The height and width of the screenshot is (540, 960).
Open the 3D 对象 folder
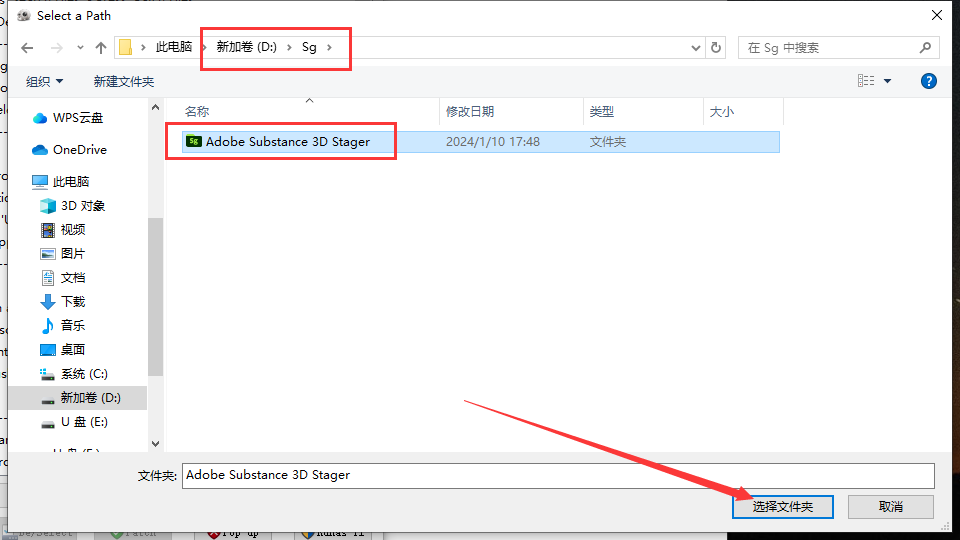[82, 206]
